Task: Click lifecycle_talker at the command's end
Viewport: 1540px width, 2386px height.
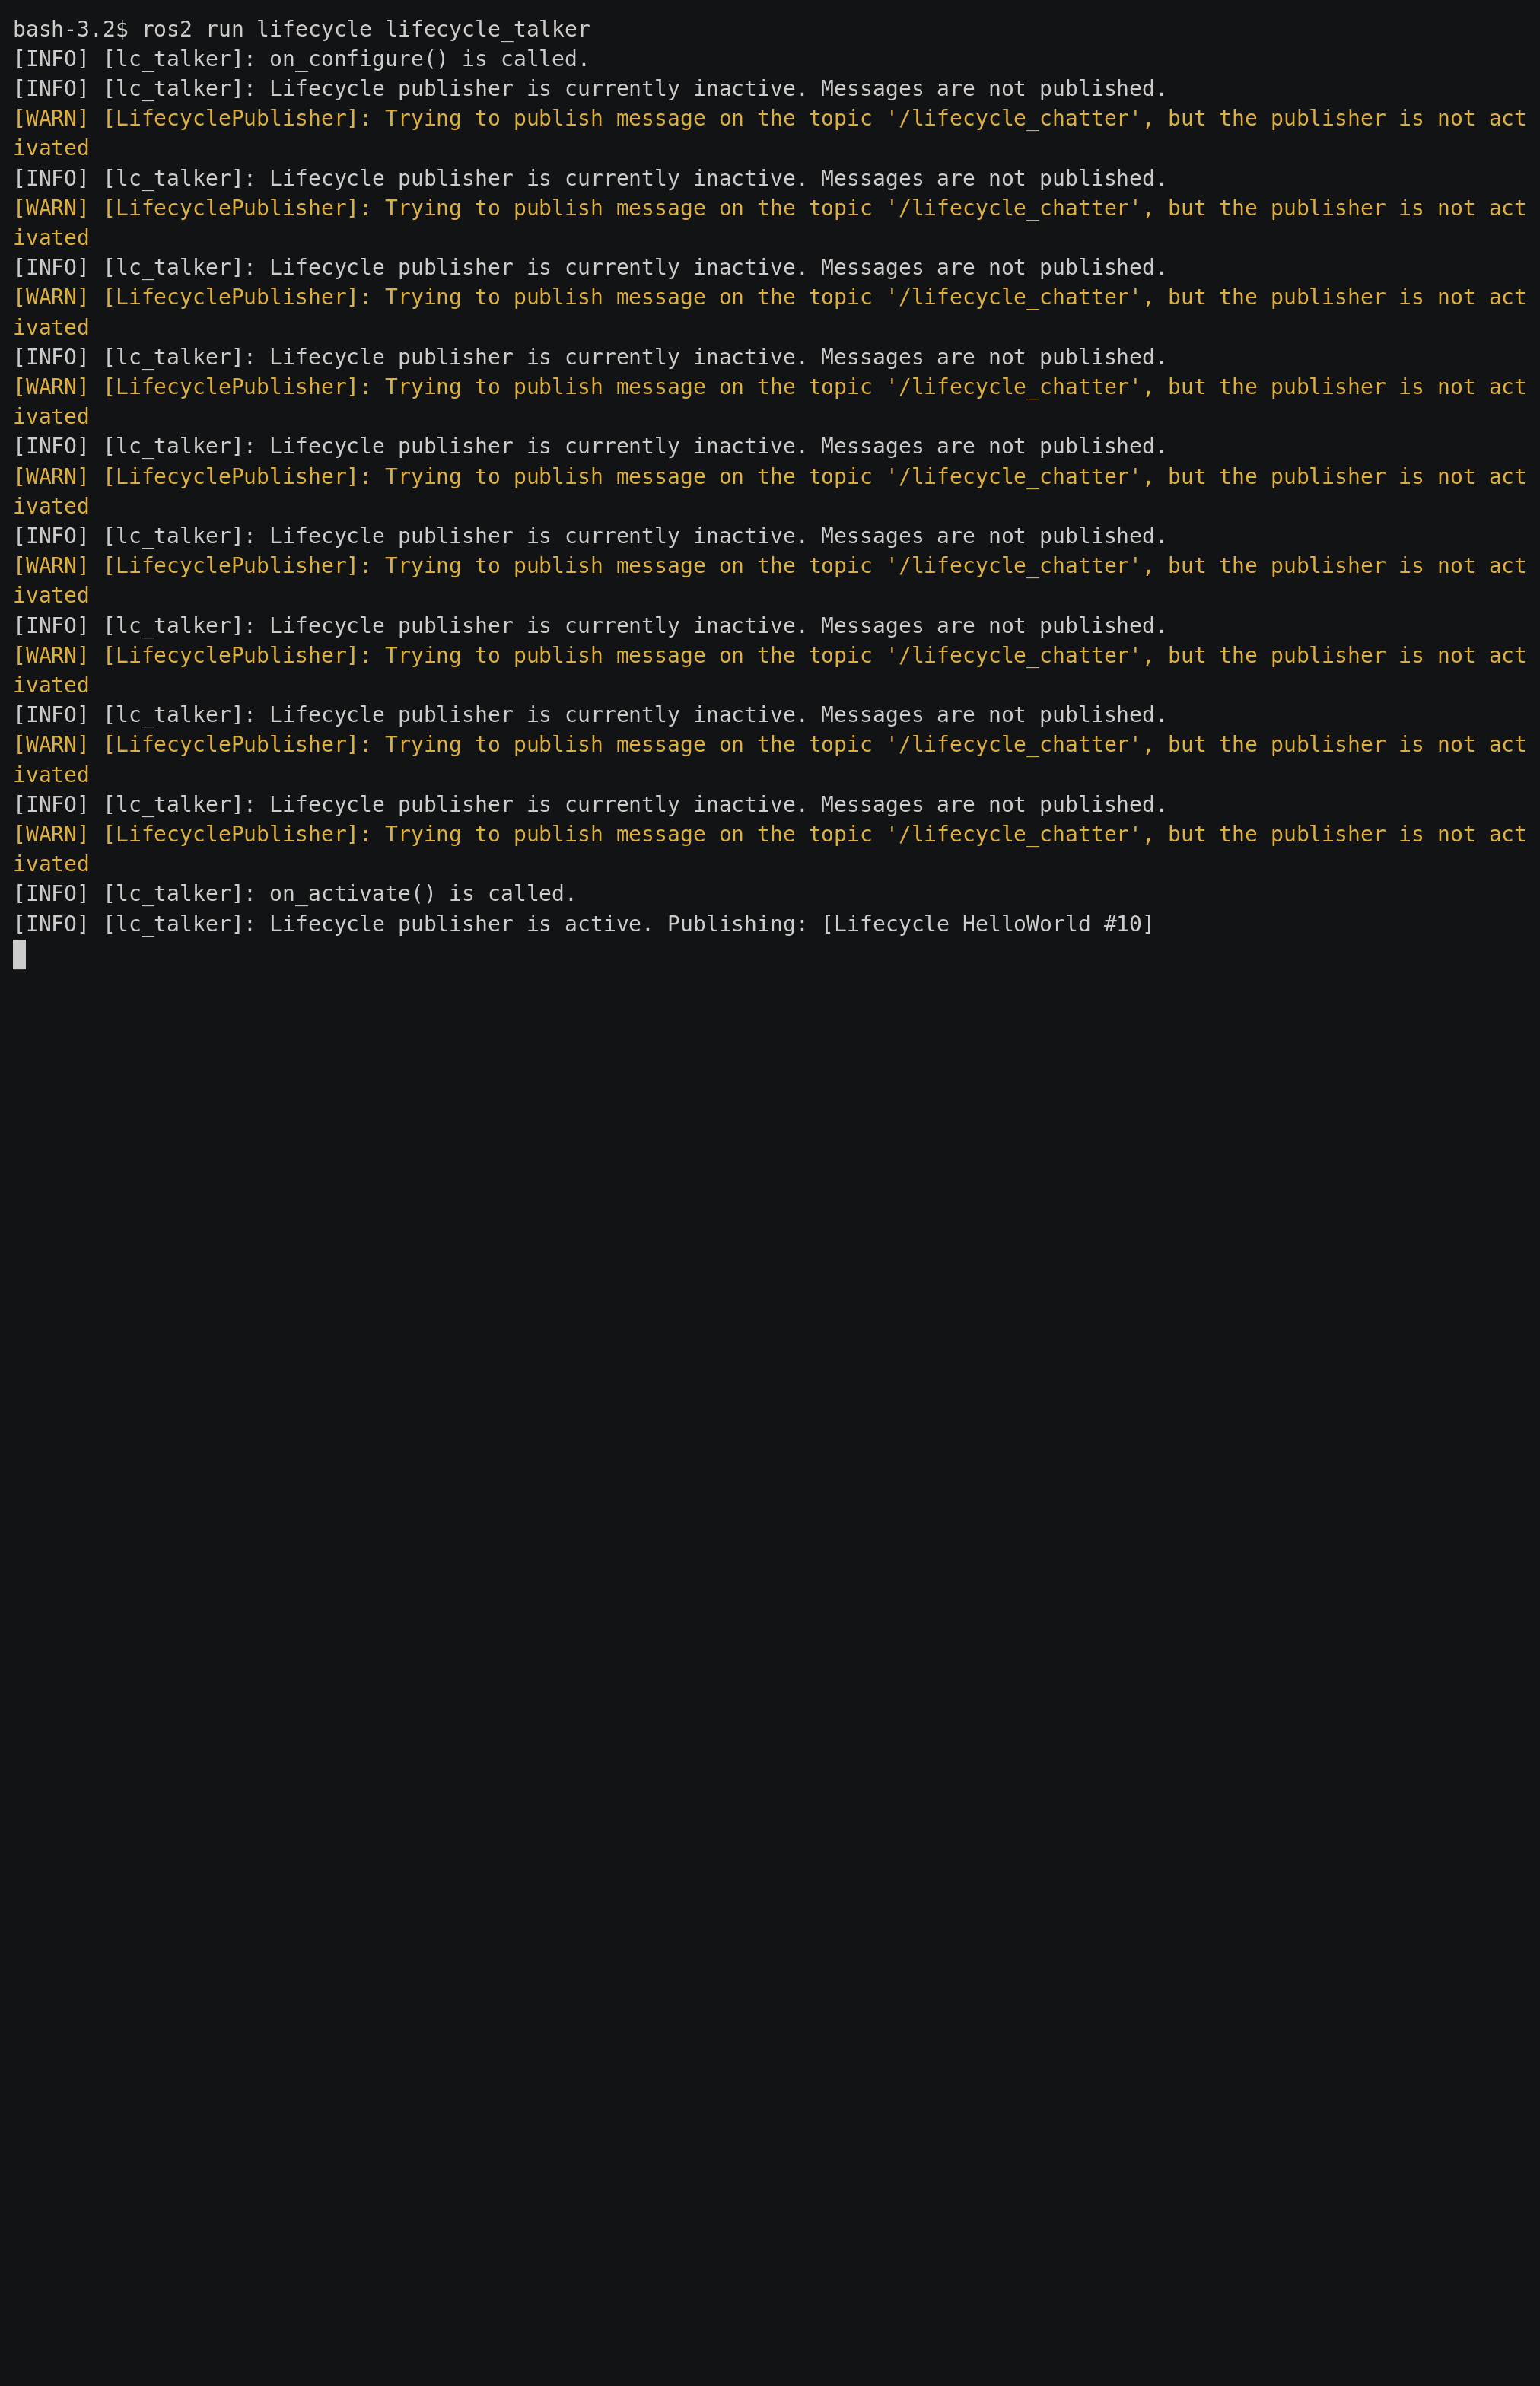Action: coord(487,30)
